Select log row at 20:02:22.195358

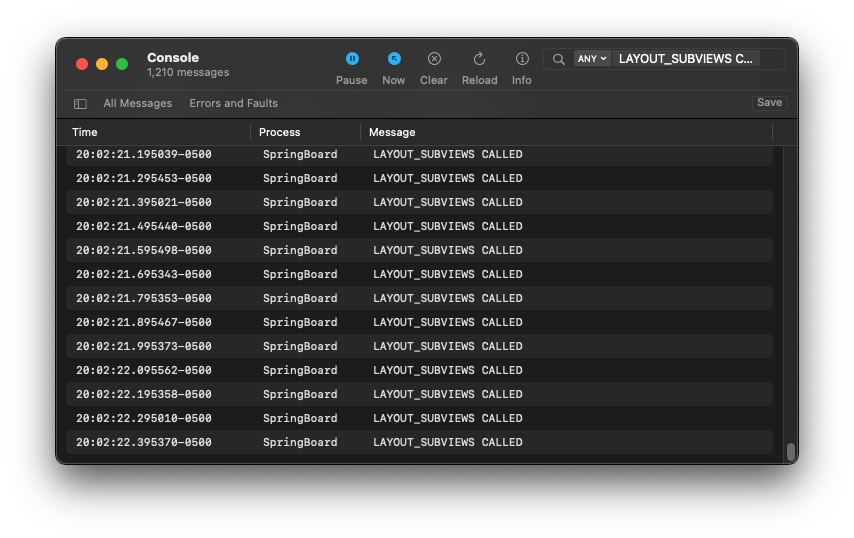coord(419,394)
